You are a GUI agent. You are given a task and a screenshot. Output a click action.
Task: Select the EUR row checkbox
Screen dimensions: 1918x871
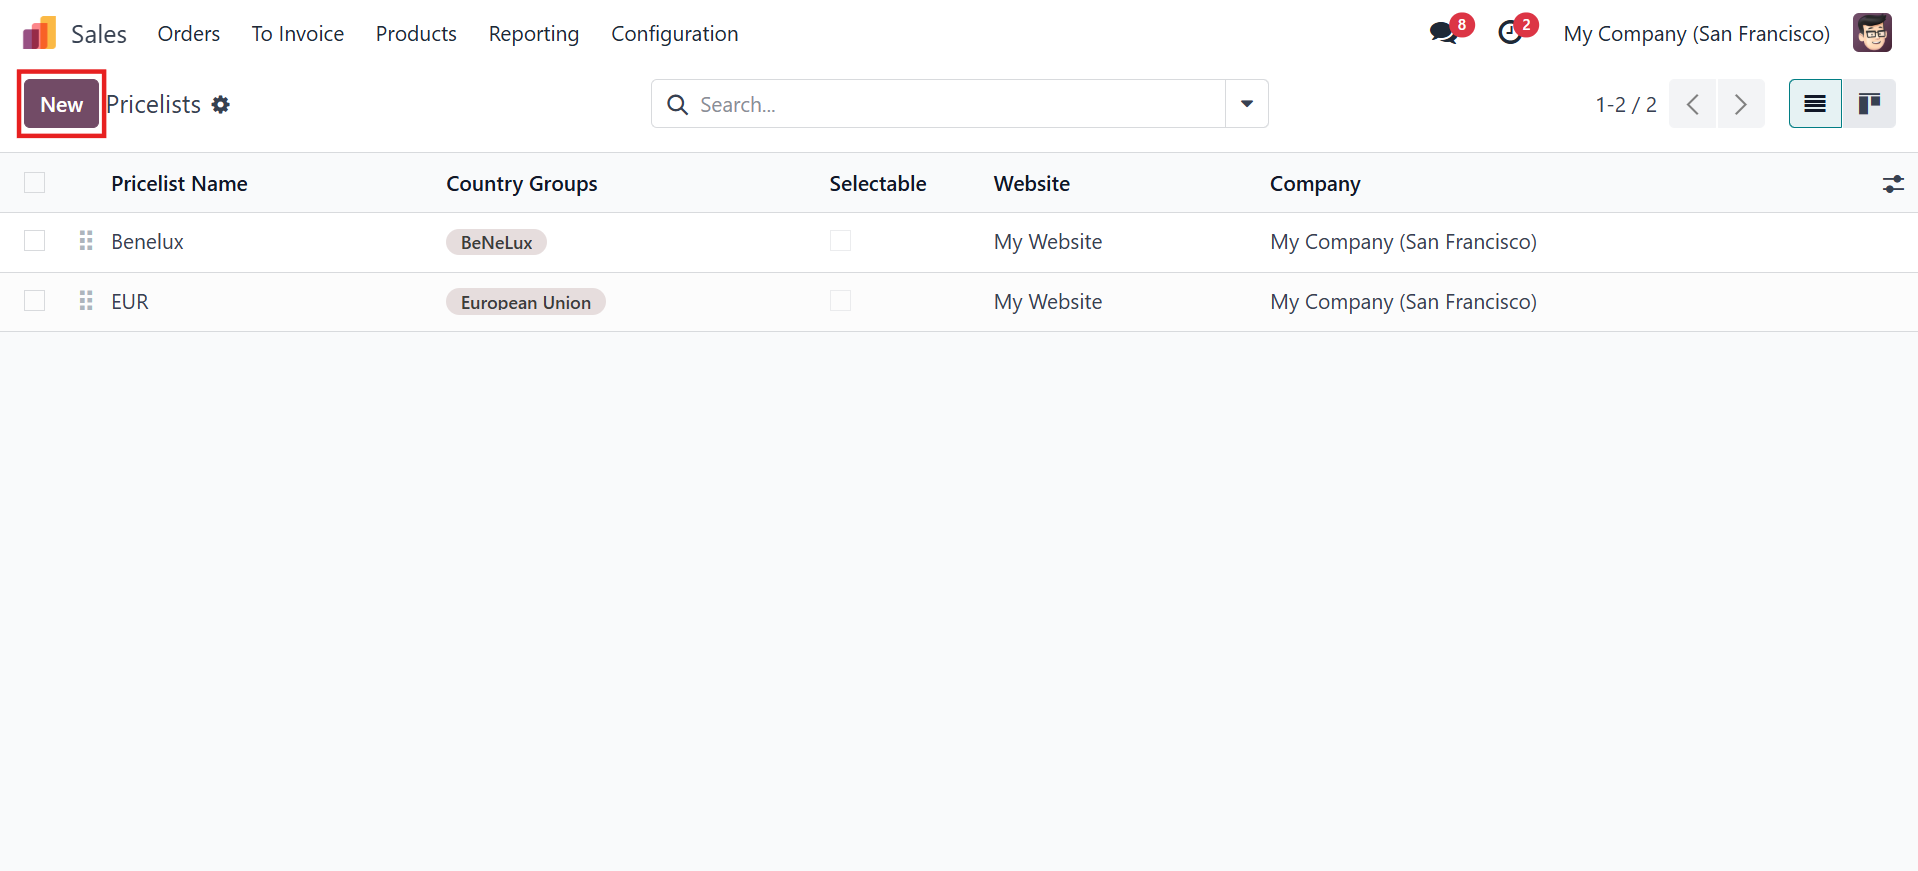click(x=35, y=301)
